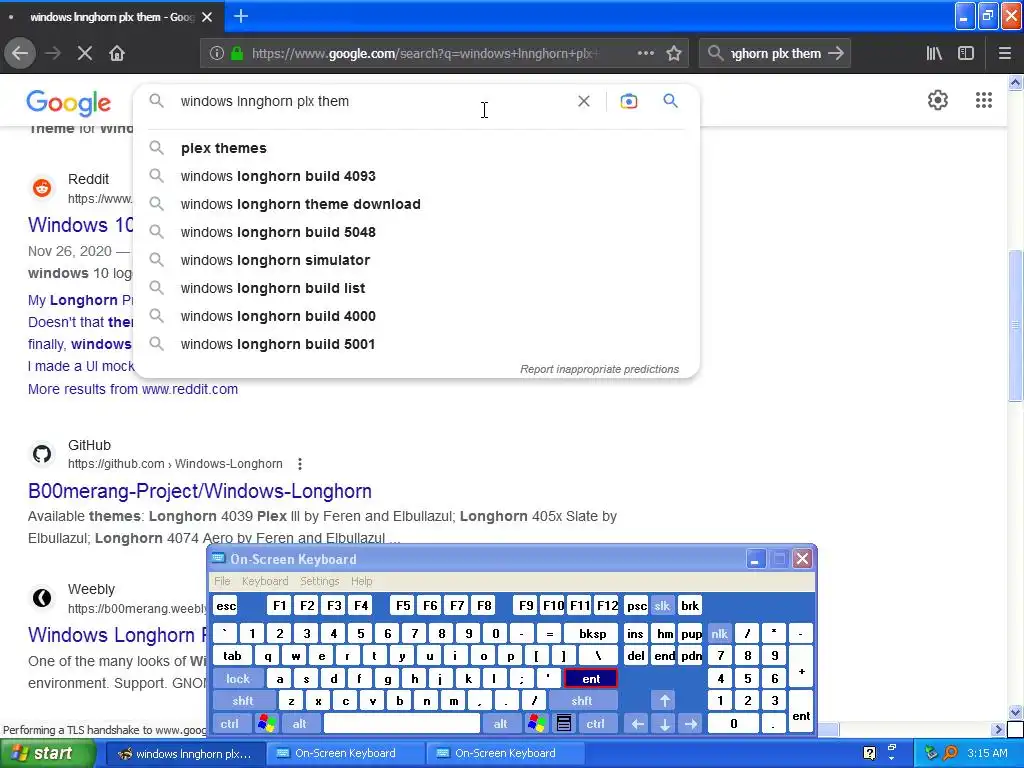
Task: Open Keyboard menu in On-Screen Keyboard
Action: point(264,581)
